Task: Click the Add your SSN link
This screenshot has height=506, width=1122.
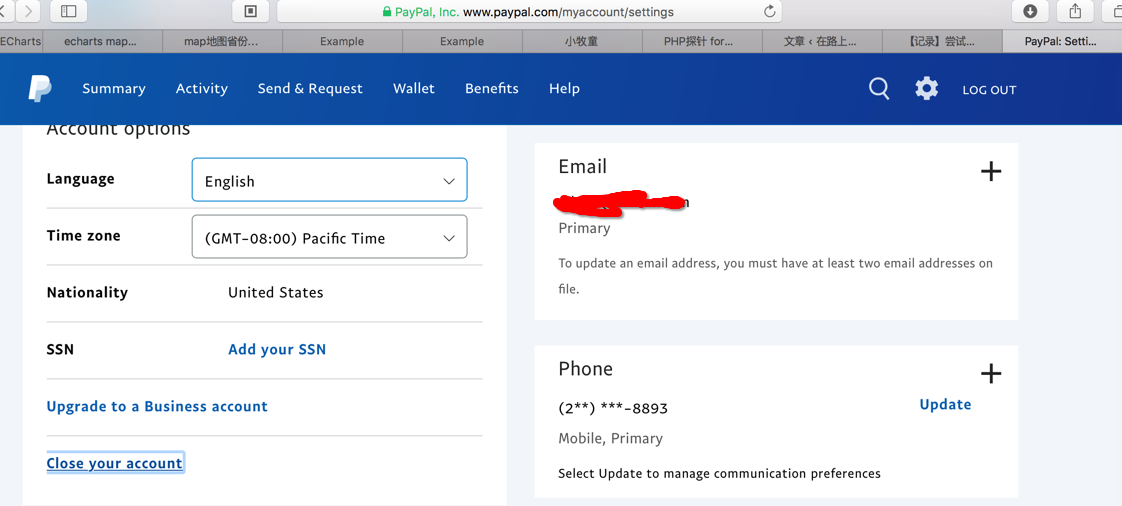Action: tap(277, 350)
